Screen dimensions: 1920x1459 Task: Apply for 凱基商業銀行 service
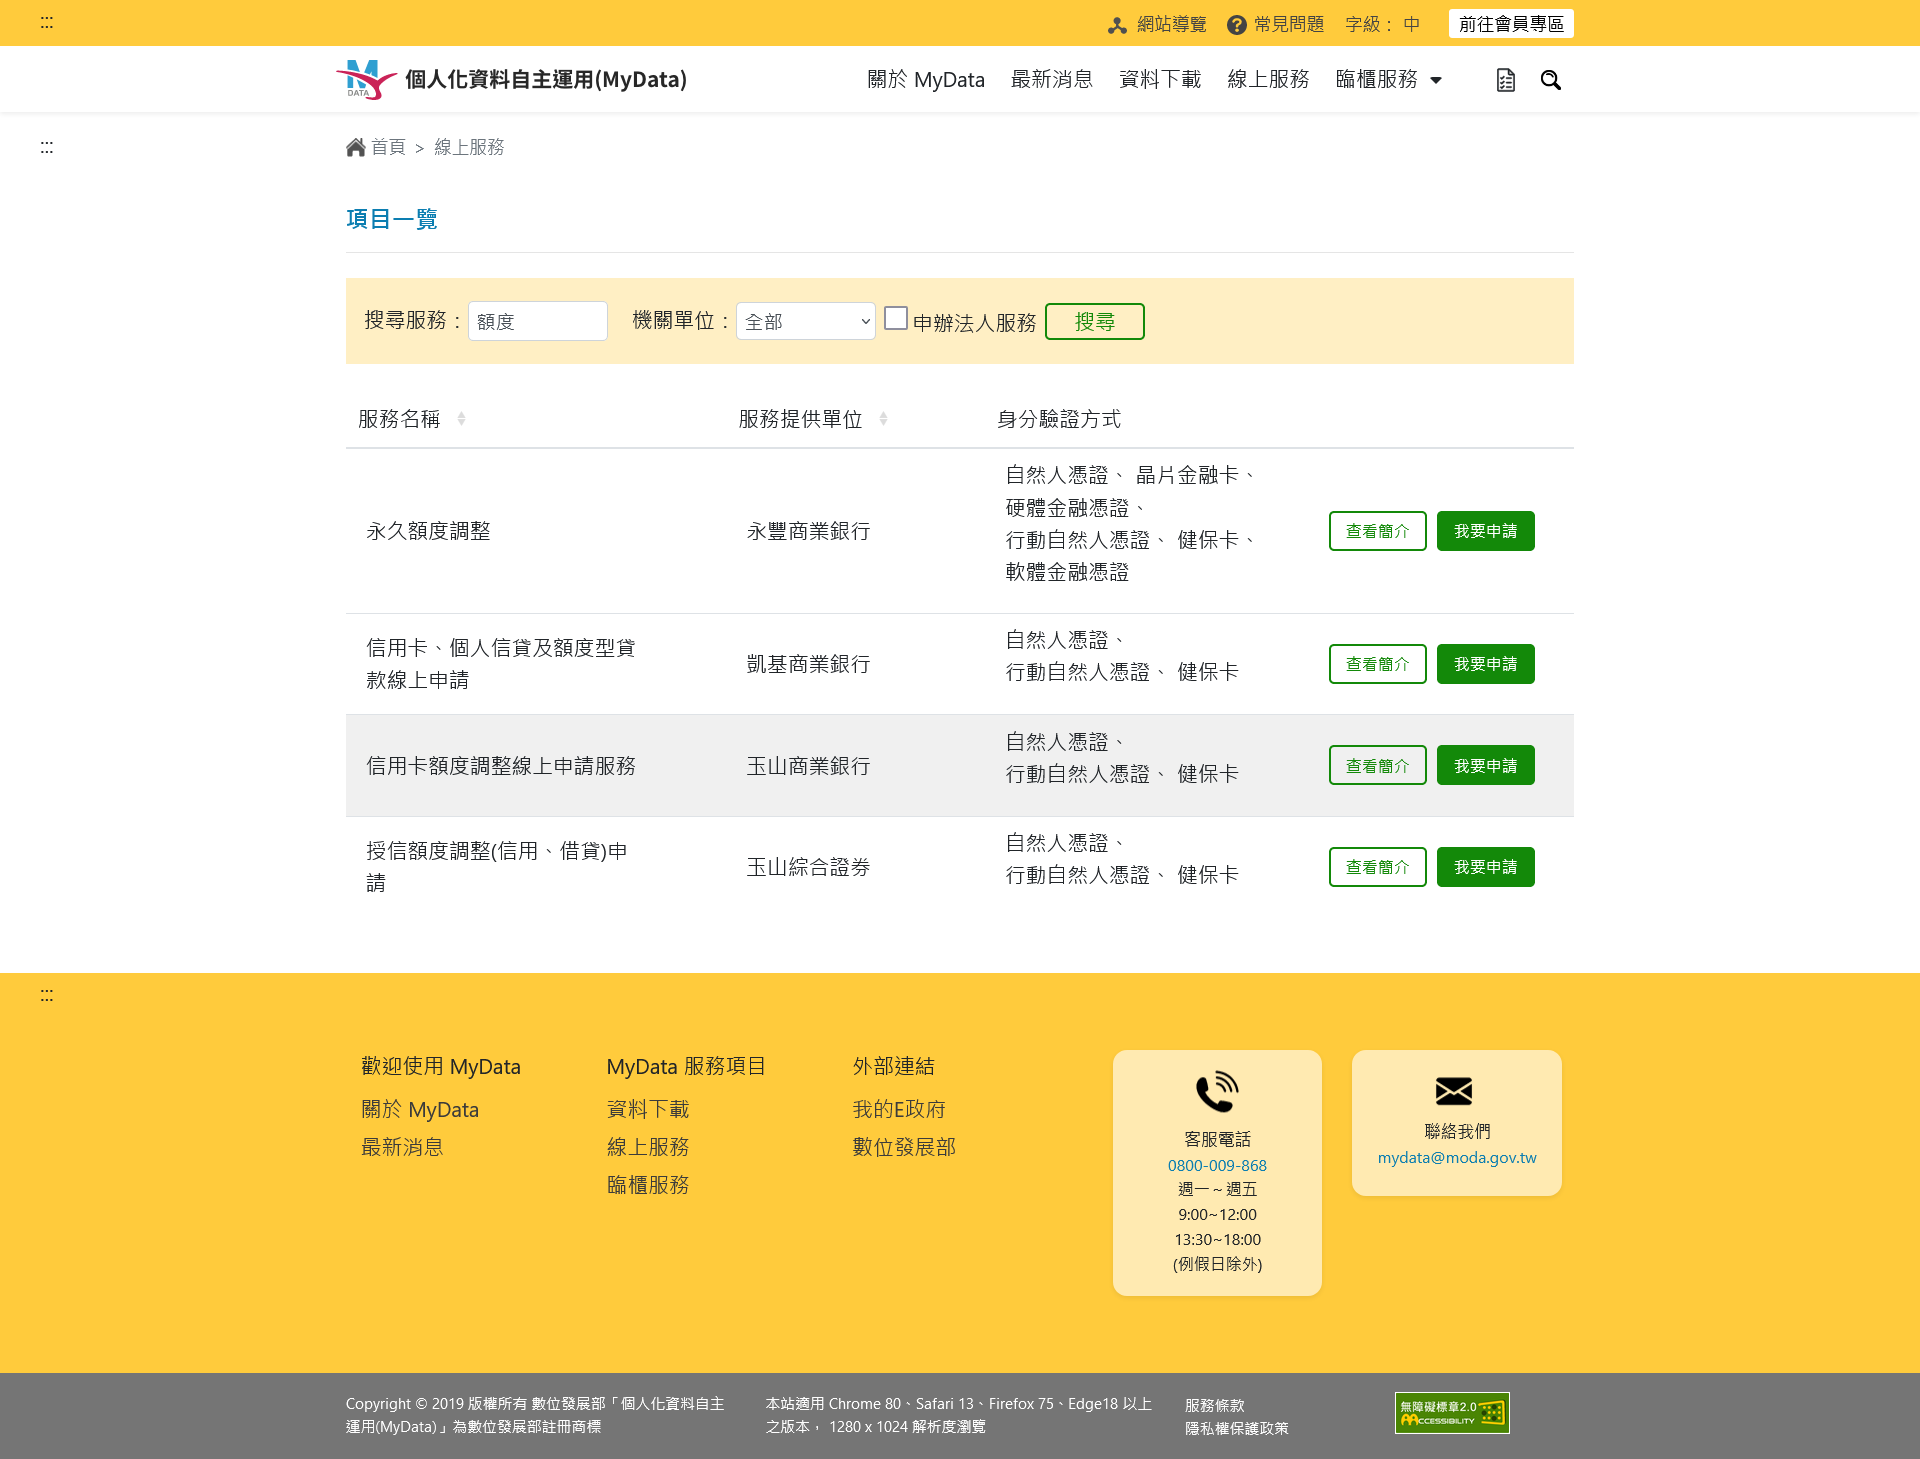(1485, 664)
